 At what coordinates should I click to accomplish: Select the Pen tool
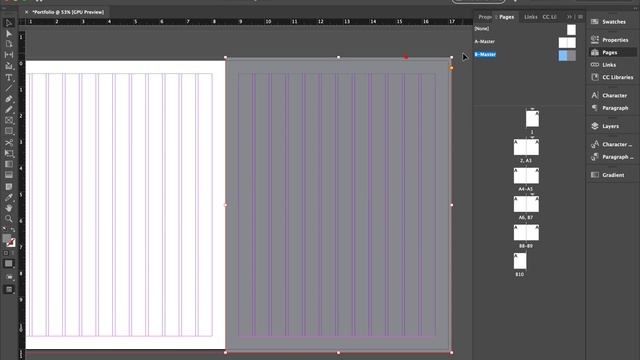[9, 99]
